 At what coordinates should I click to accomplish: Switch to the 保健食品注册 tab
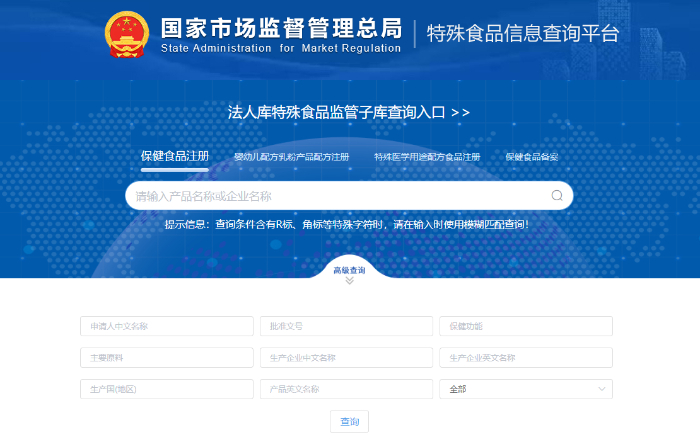tap(174, 157)
